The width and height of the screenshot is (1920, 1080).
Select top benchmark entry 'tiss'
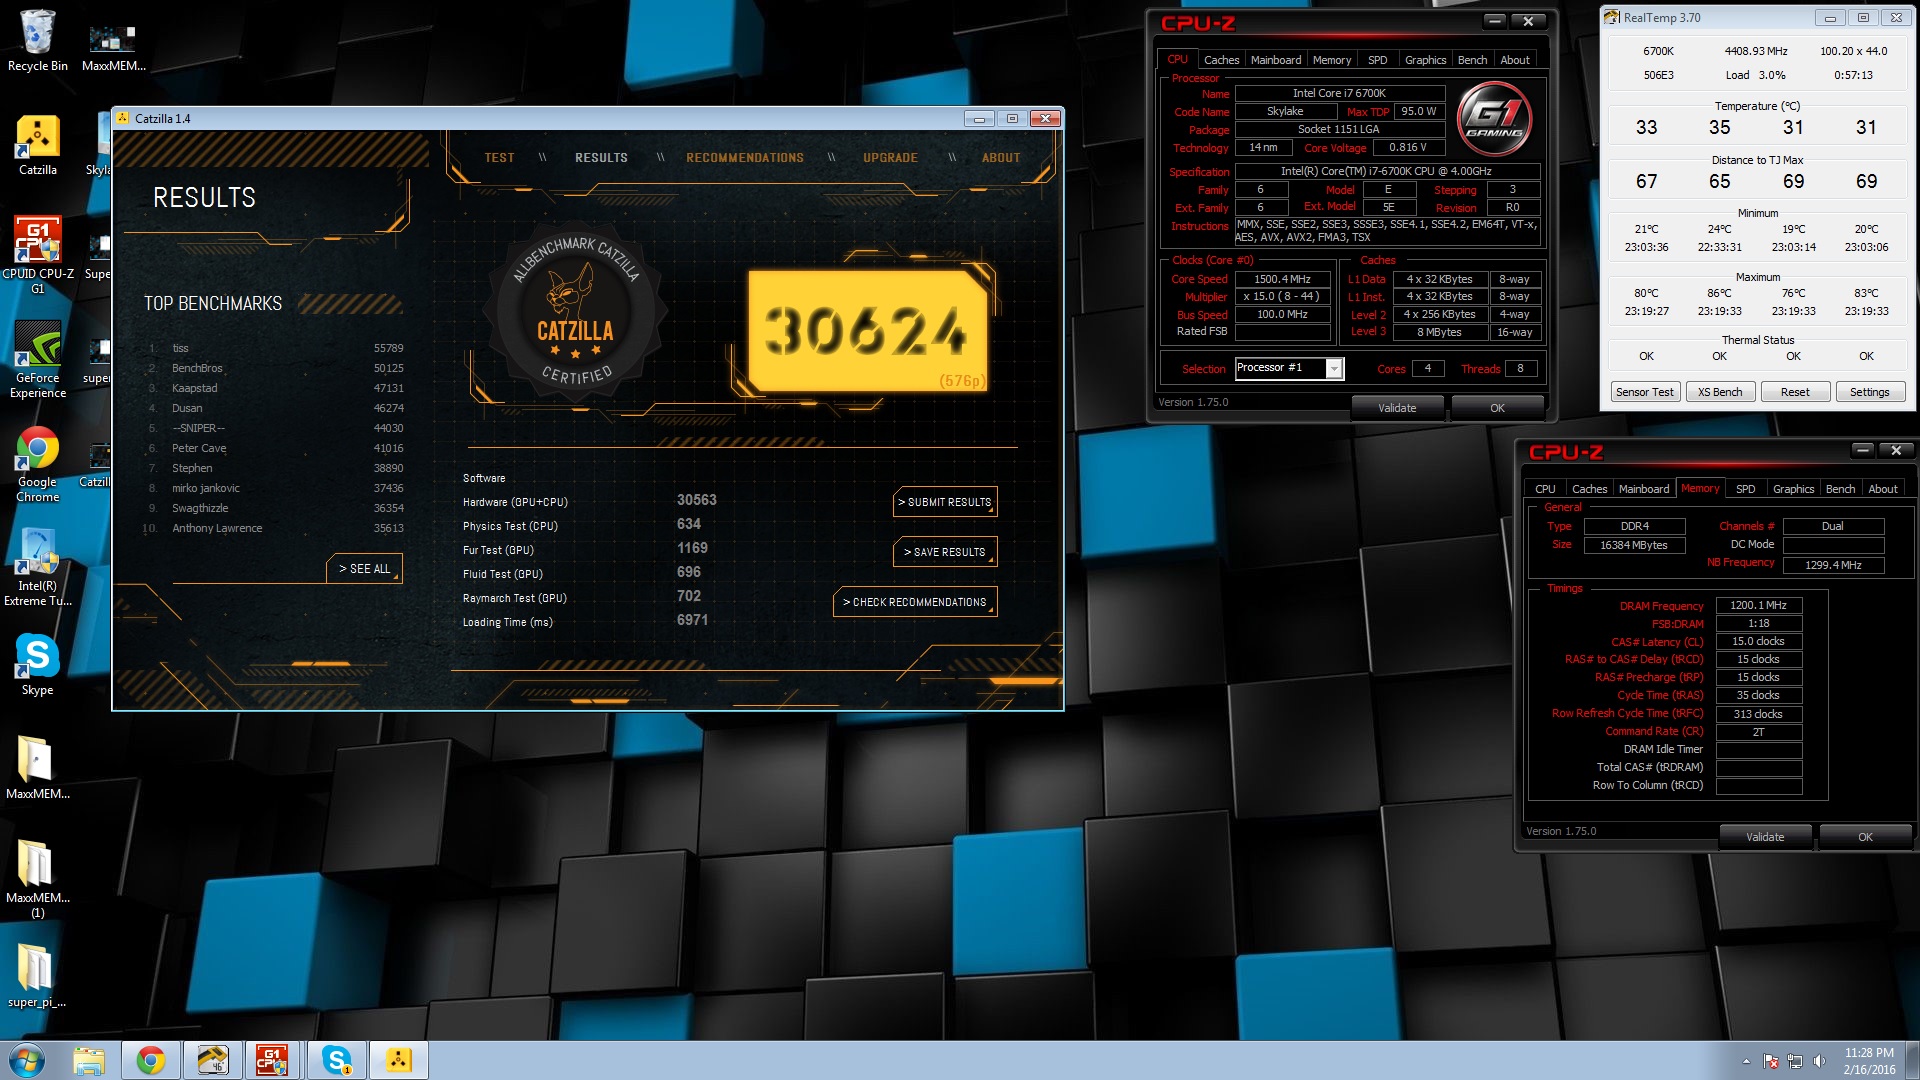click(x=276, y=348)
